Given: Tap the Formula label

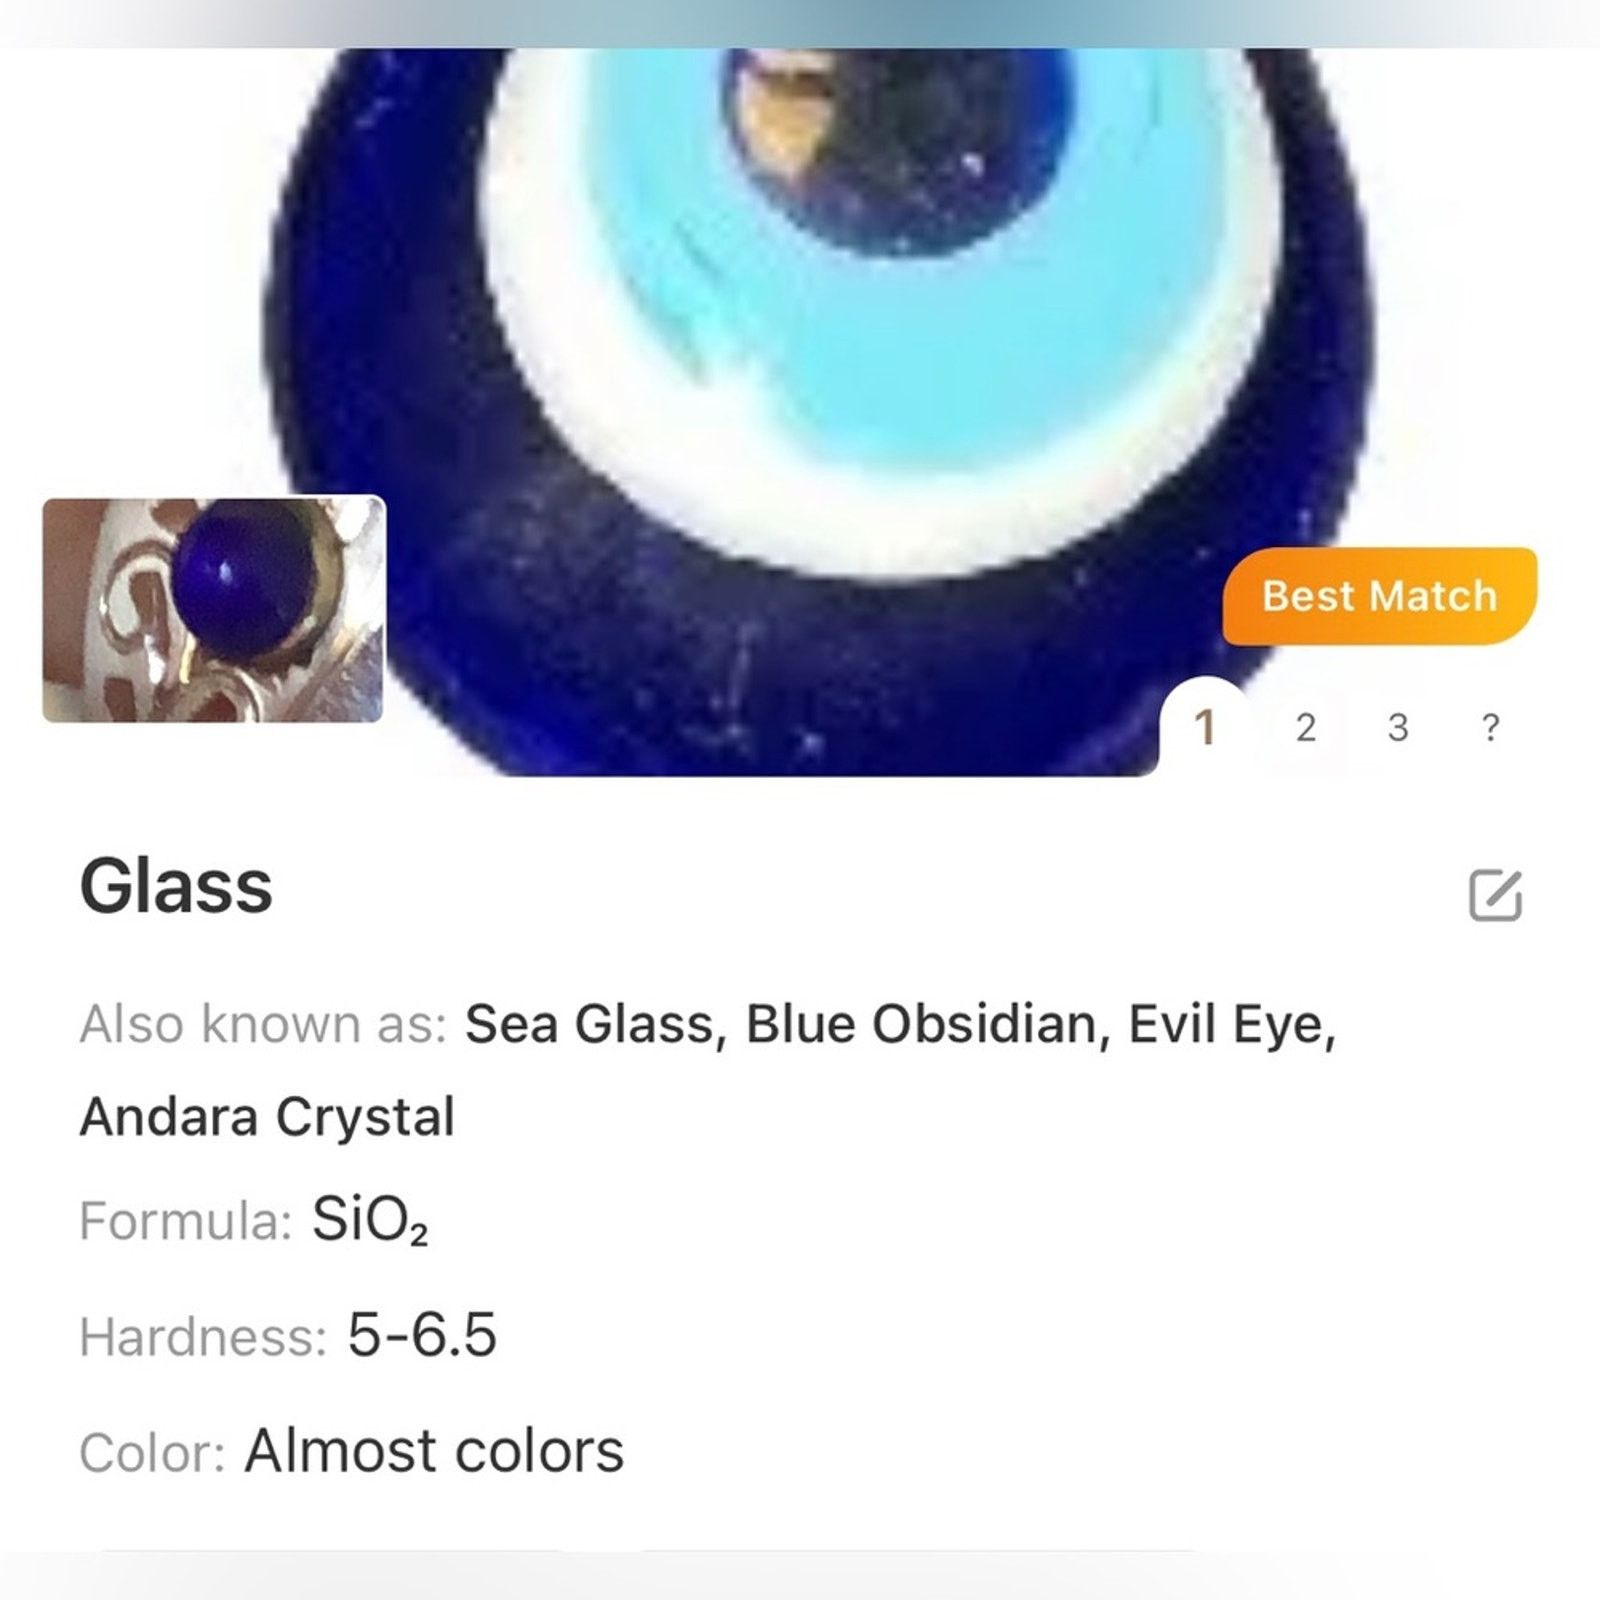Looking at the screenshot, I should coord(185,1221).
